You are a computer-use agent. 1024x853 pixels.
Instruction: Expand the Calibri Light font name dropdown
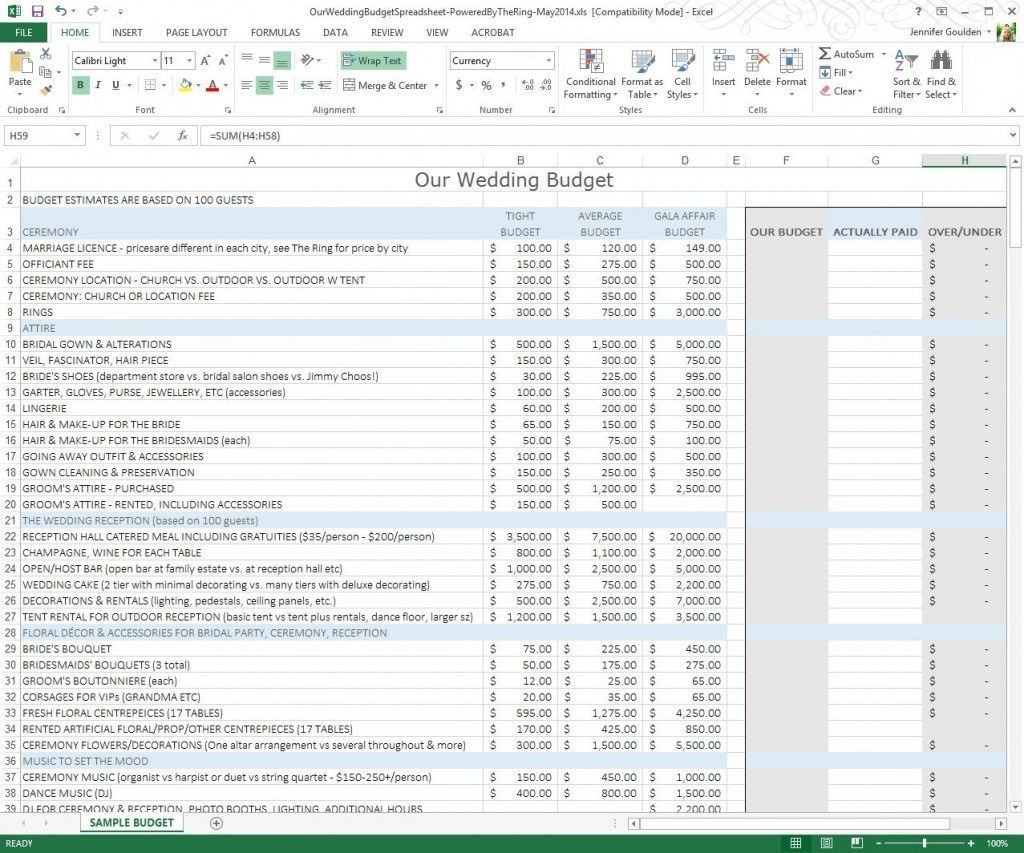coord(154,61)
